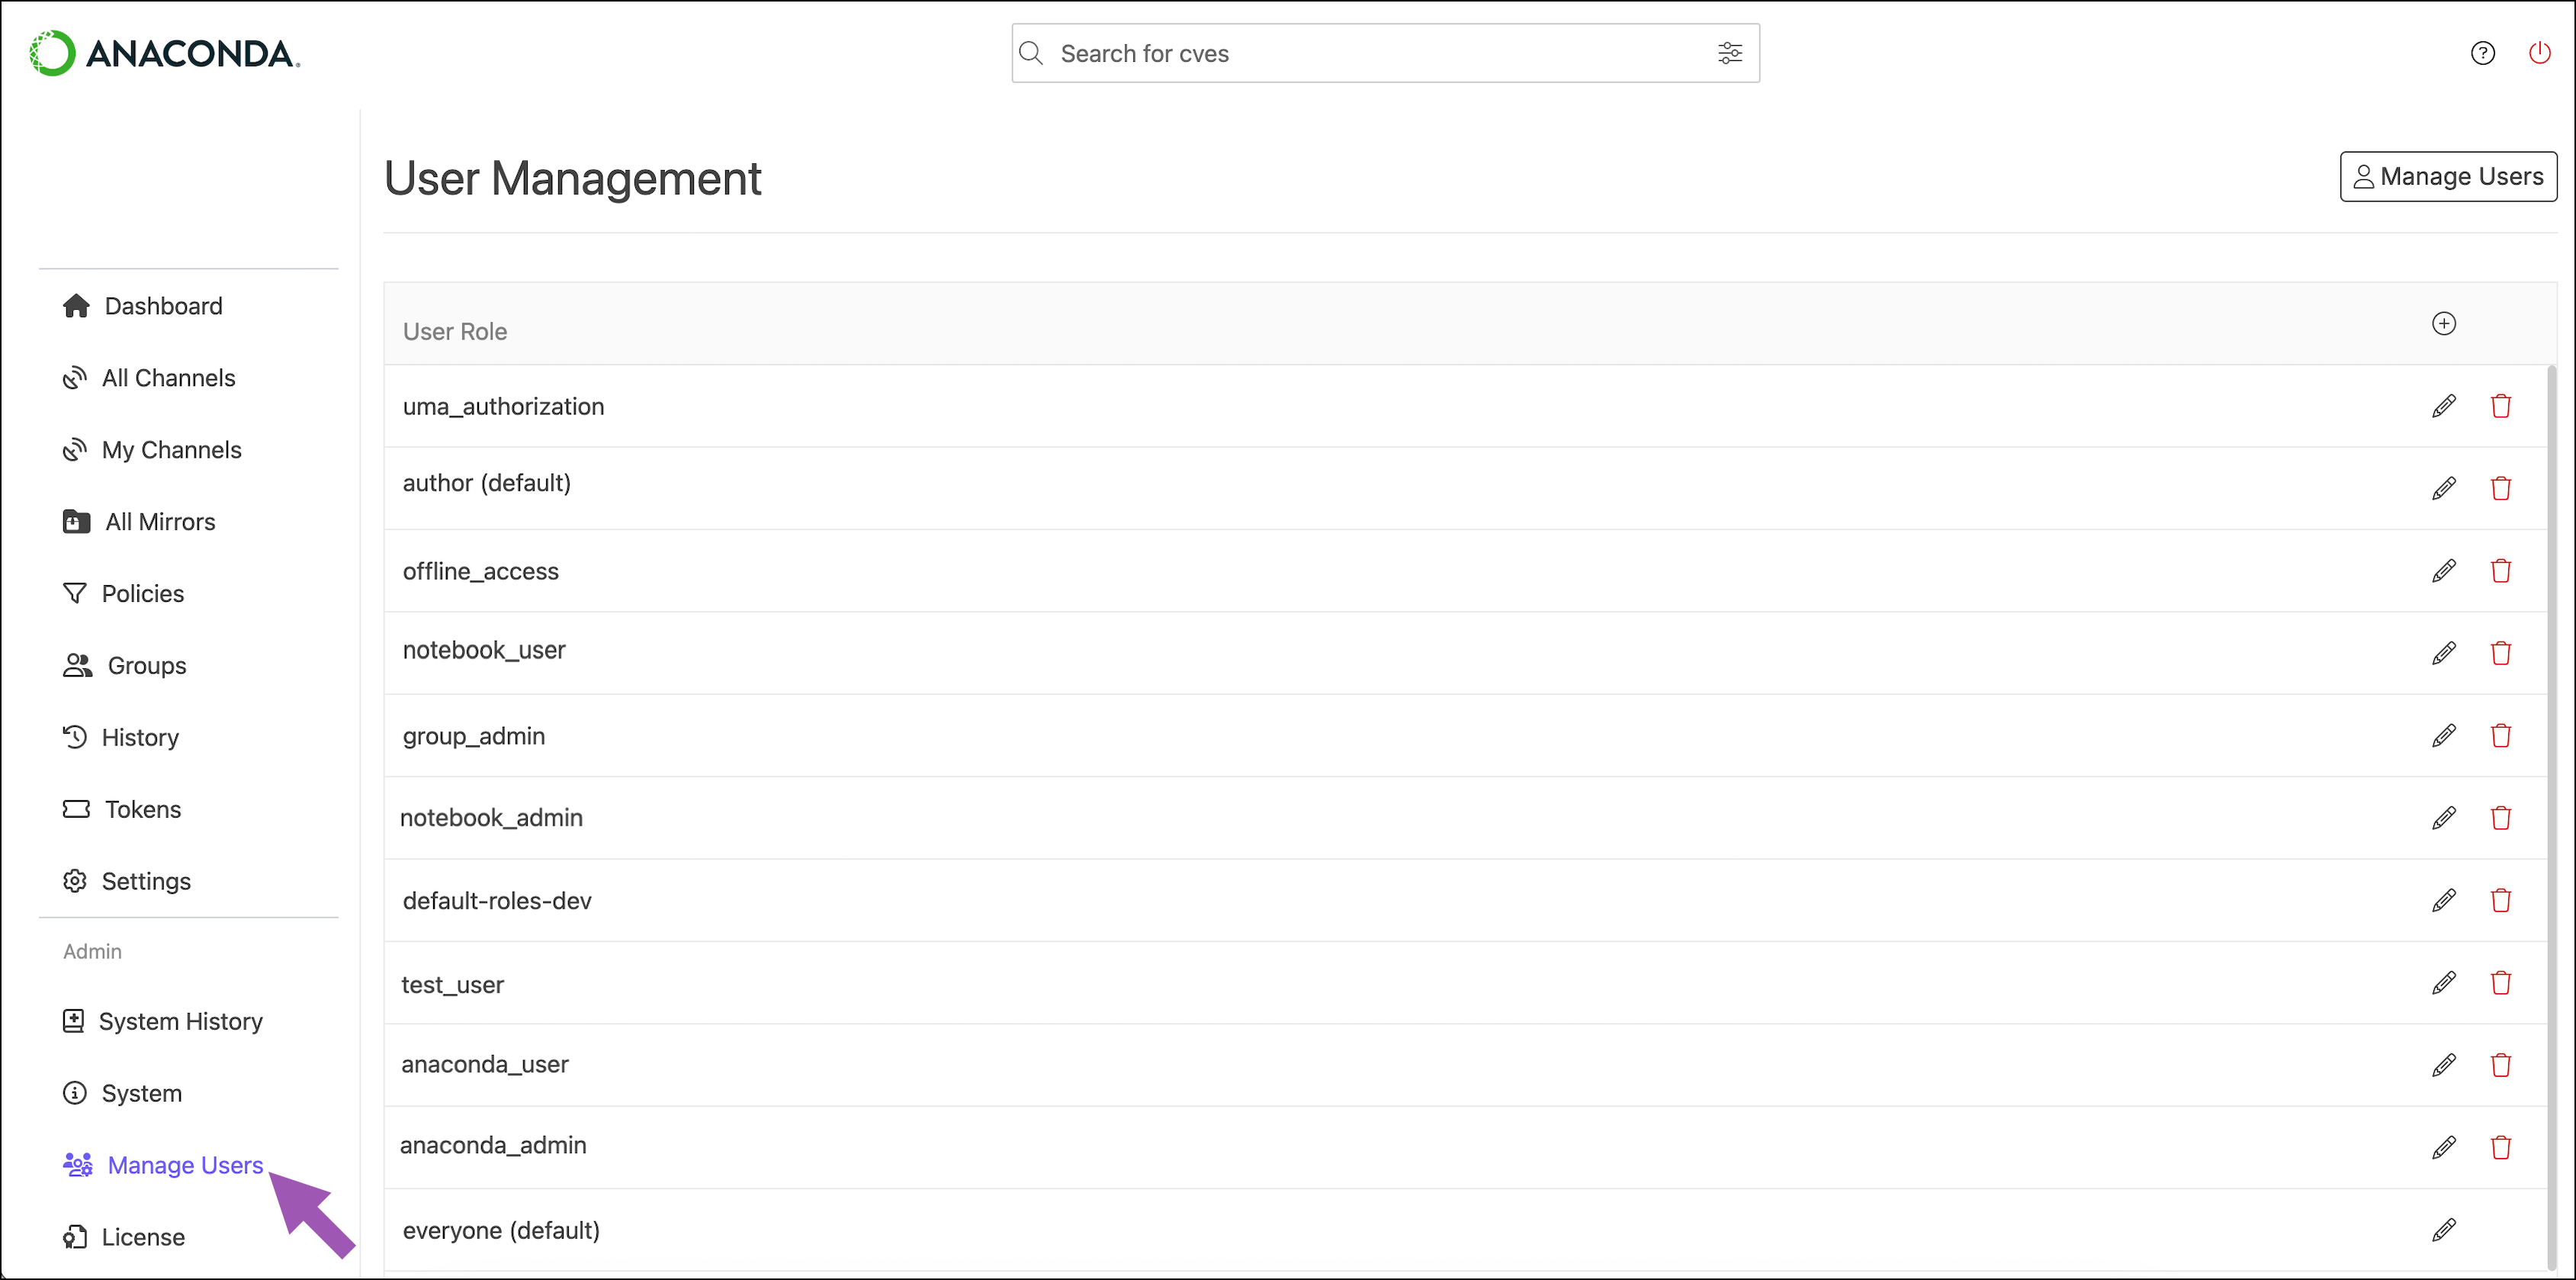Click the help question mark icon
The height and width of the screenshot is (1280, 2576).
tap(2482, 53)
